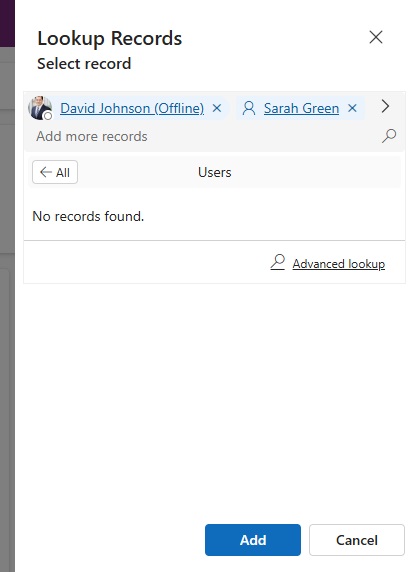Screen dimensions: 410x572
Task: Focus the Add more records field
Action: coord(206,136)
